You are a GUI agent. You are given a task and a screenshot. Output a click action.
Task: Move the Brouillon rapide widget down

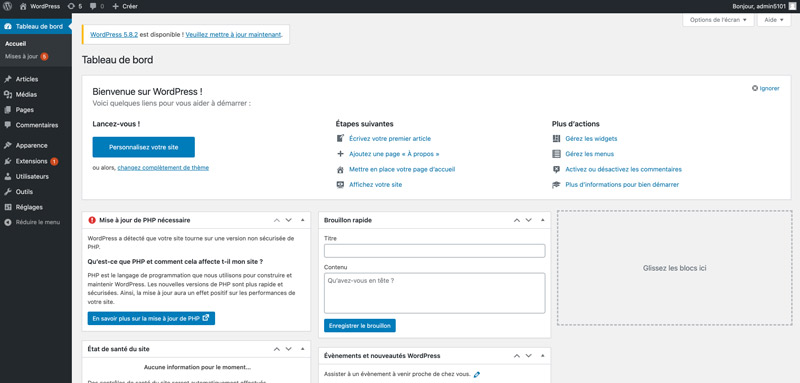tap(529, 220)
